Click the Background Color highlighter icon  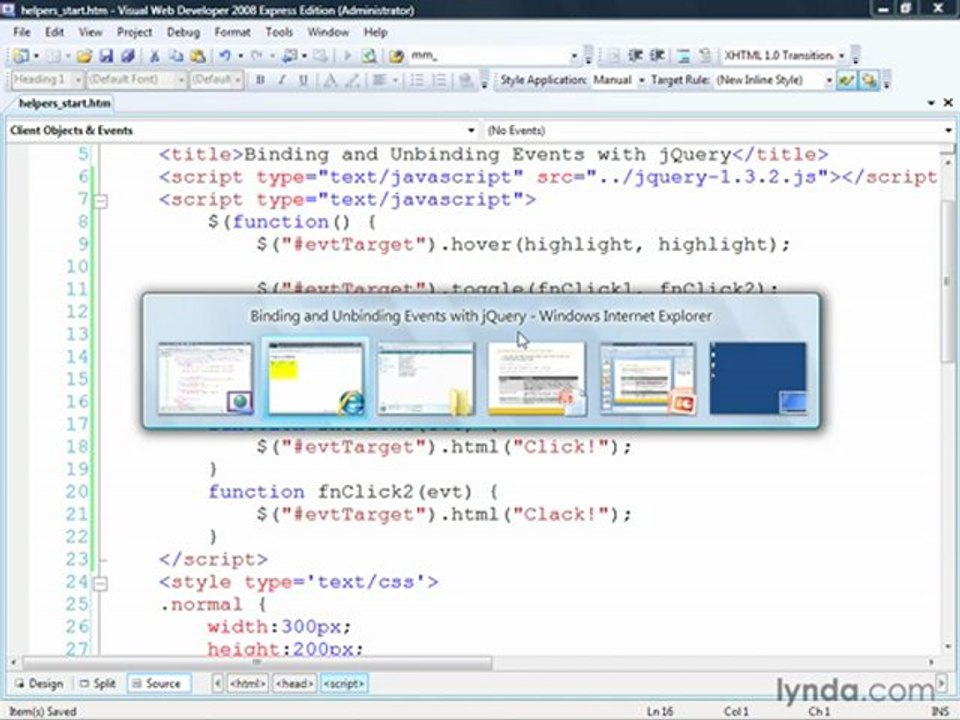(353, 80)
